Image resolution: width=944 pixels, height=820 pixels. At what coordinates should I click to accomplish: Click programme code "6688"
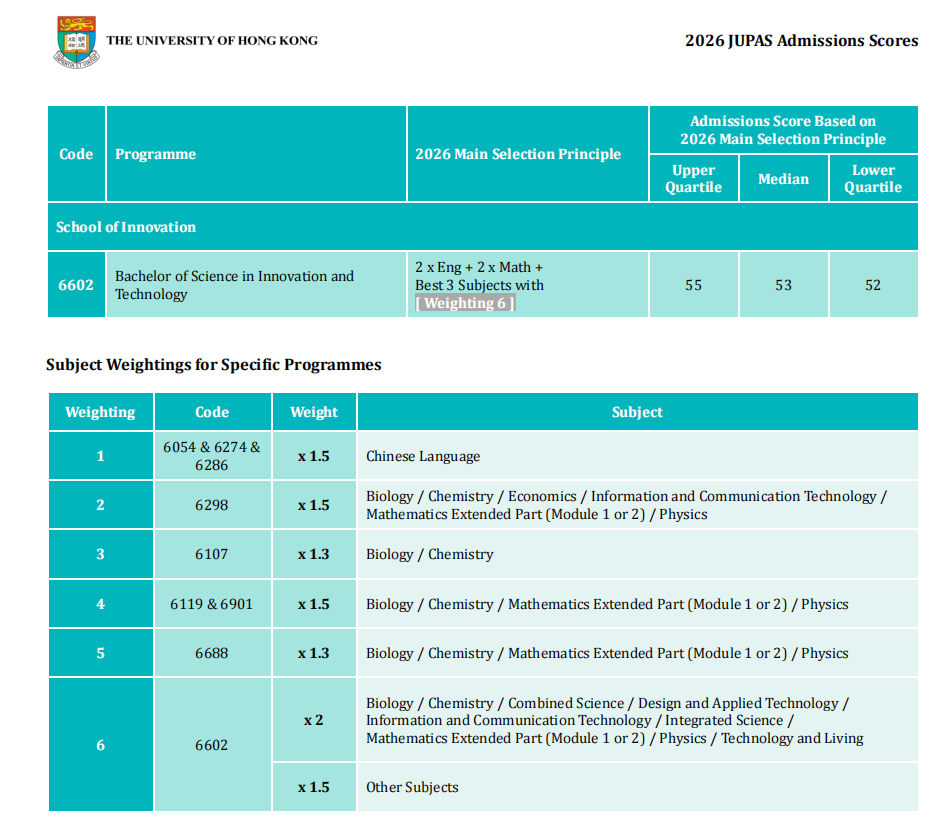point(212,653)
